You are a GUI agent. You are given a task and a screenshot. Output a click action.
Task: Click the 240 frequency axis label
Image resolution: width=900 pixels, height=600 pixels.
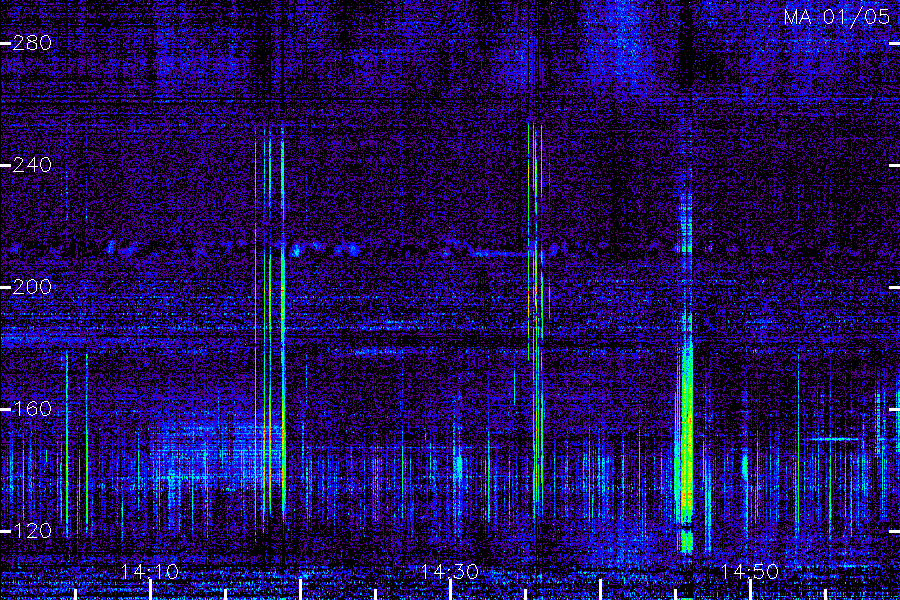(32, 165)
